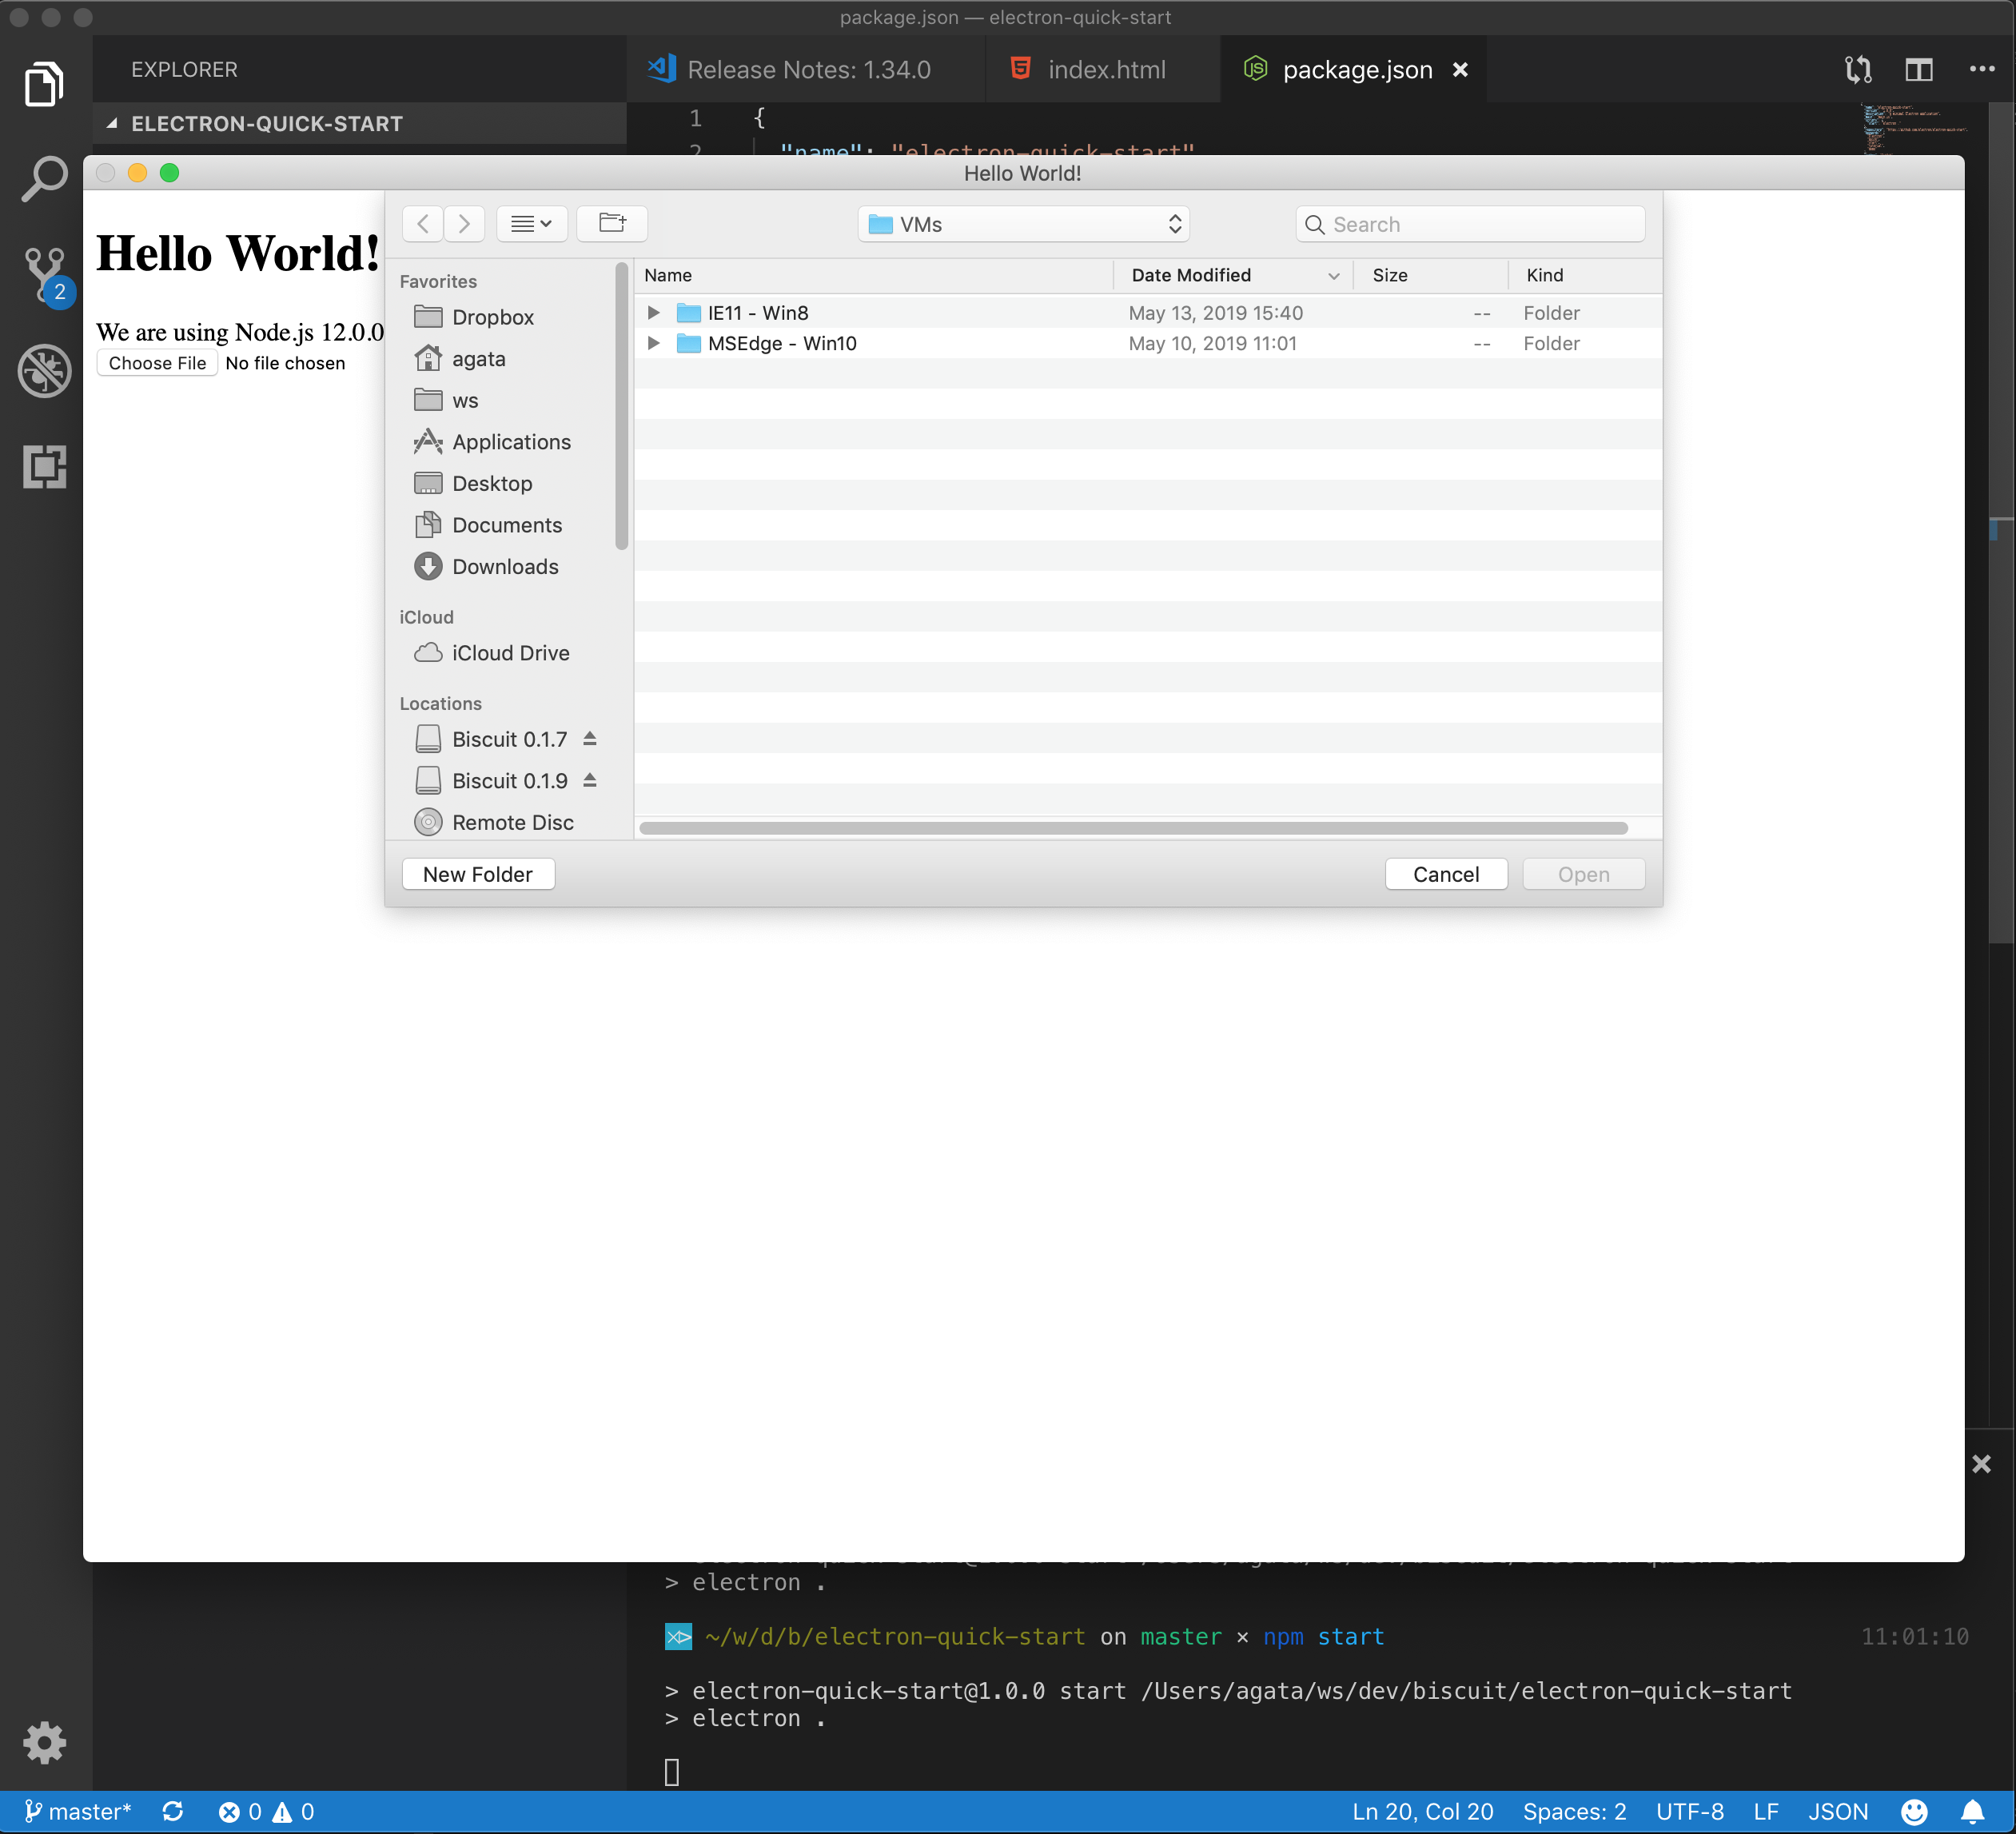Viewport: 2016px width, 1834px height.
Task: Click the new folder toolbar icon in dialog
Action: coord(612,223)
